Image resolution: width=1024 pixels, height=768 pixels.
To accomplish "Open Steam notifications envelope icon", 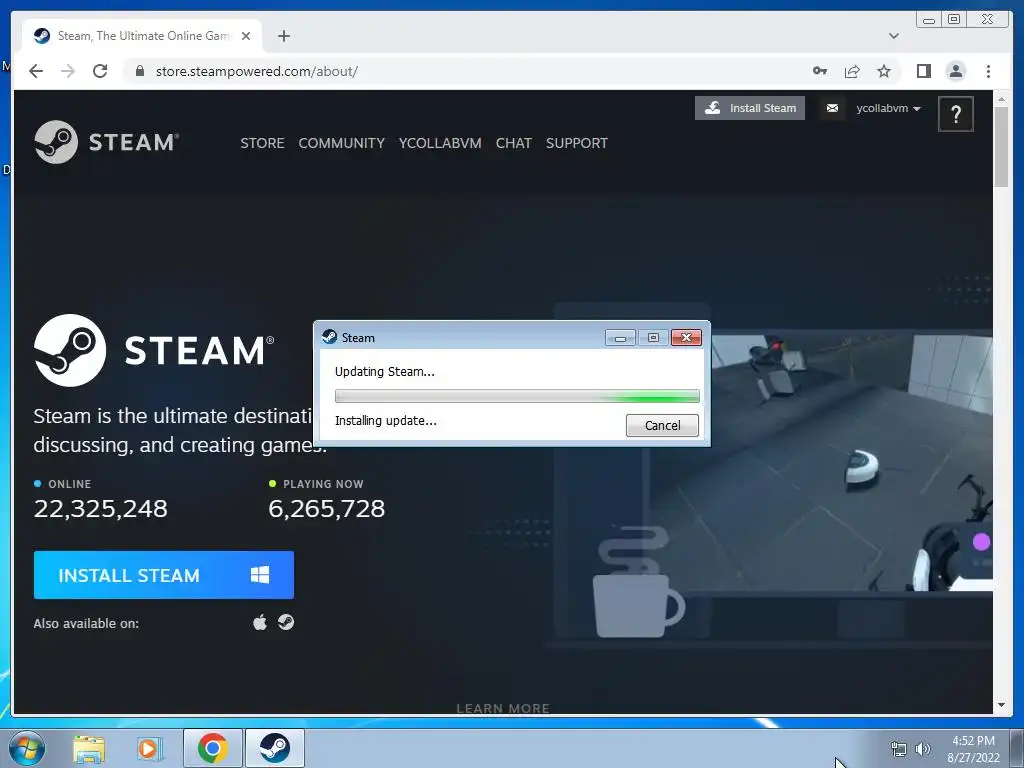I will [832, 108].
